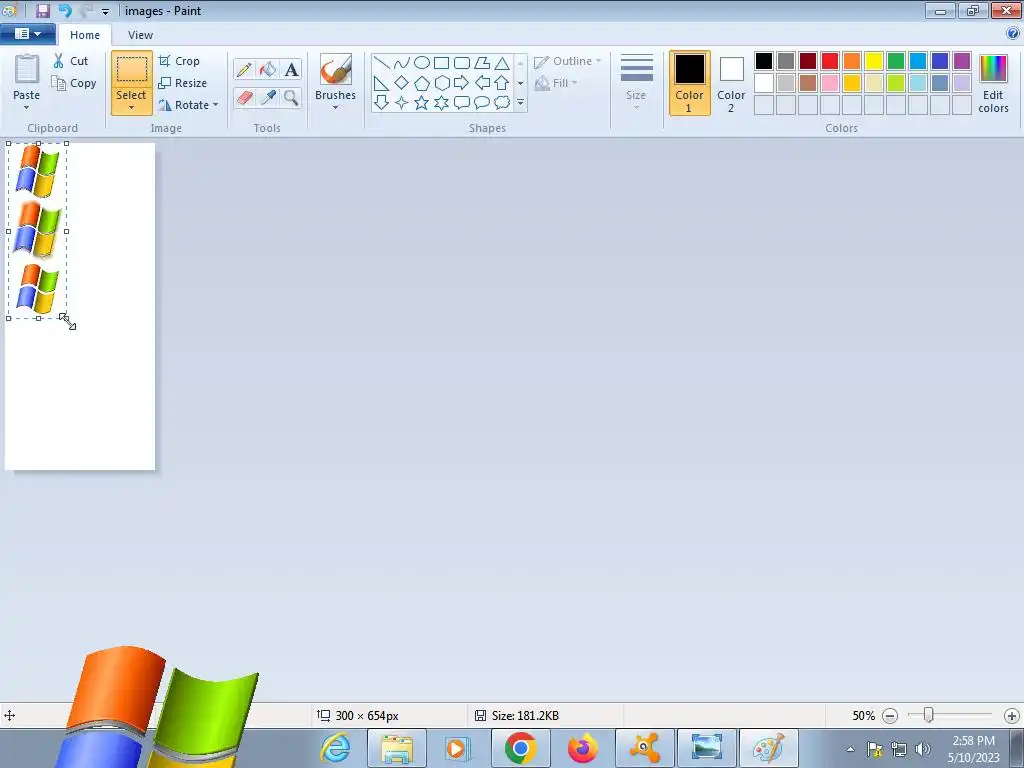Pick the yellow color swatch
1024x768 pixels.
[874, 61]
